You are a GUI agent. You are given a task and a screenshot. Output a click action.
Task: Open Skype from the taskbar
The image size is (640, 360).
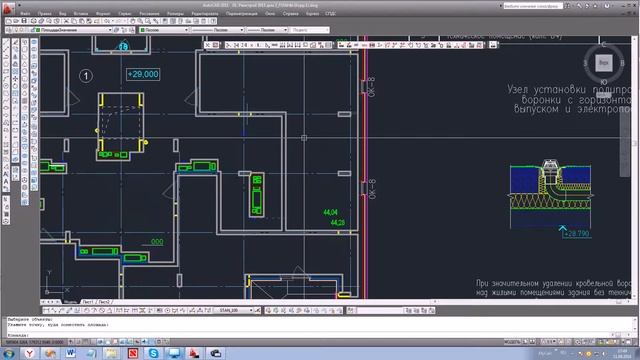153,353
